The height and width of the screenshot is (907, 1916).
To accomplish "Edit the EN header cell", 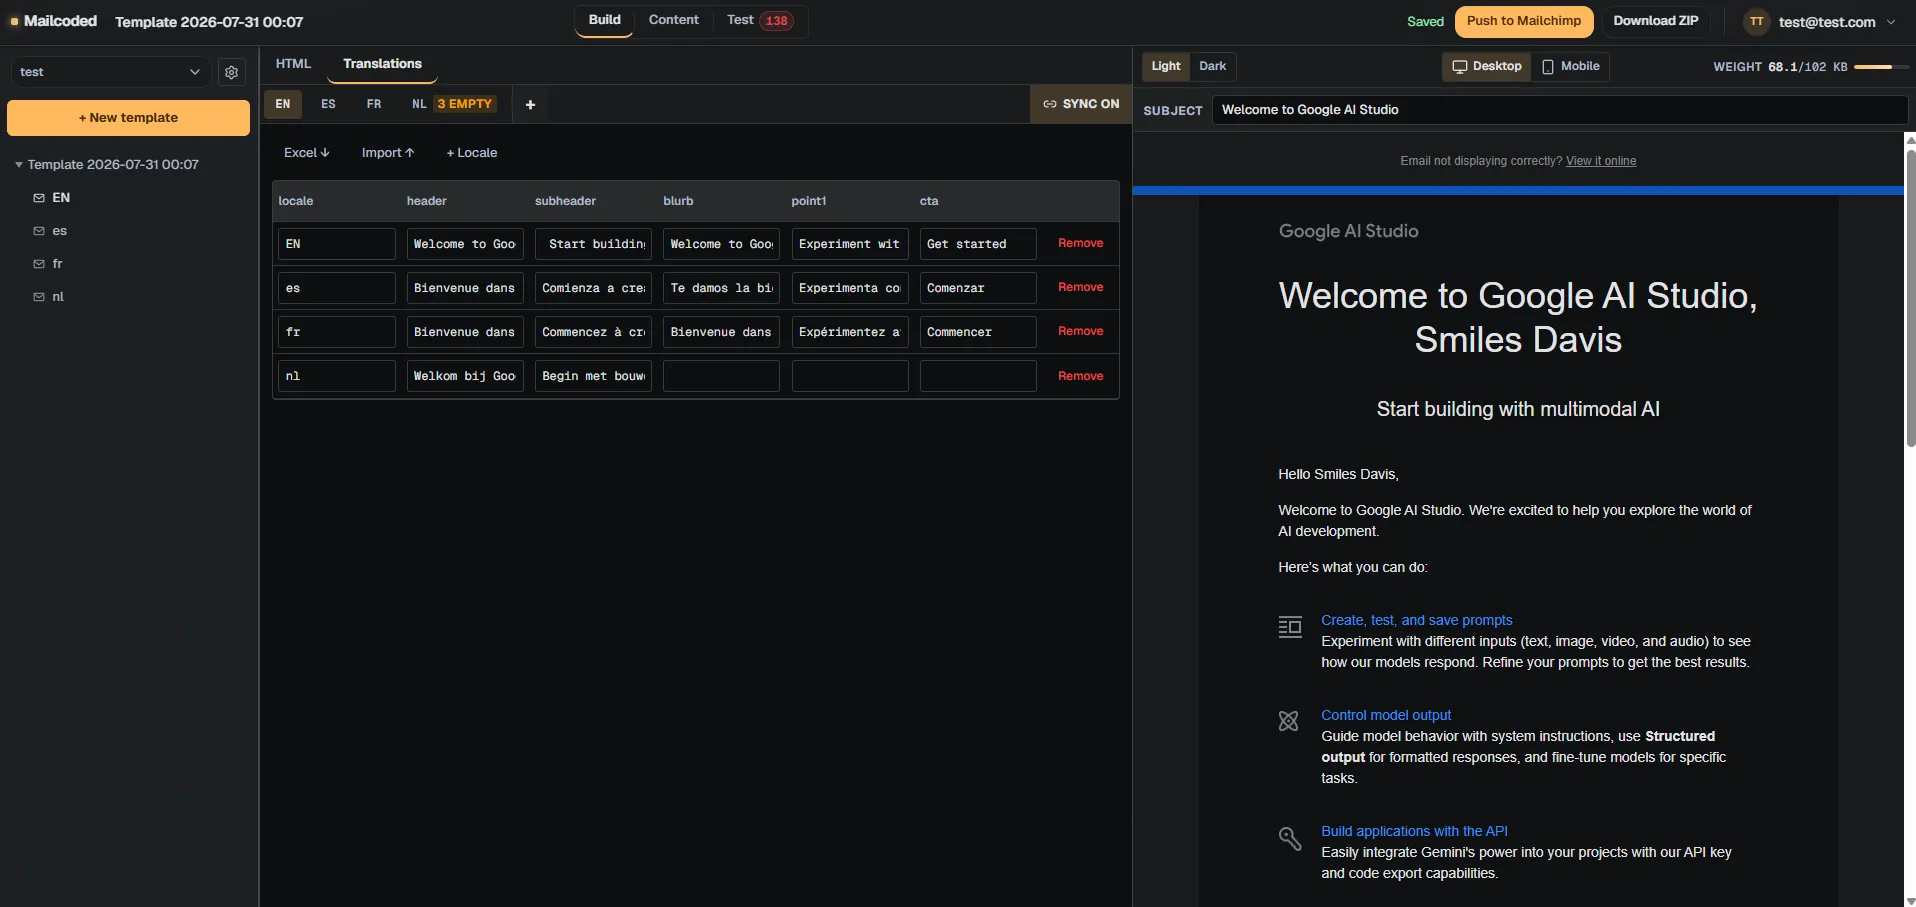I will [465, 244].
